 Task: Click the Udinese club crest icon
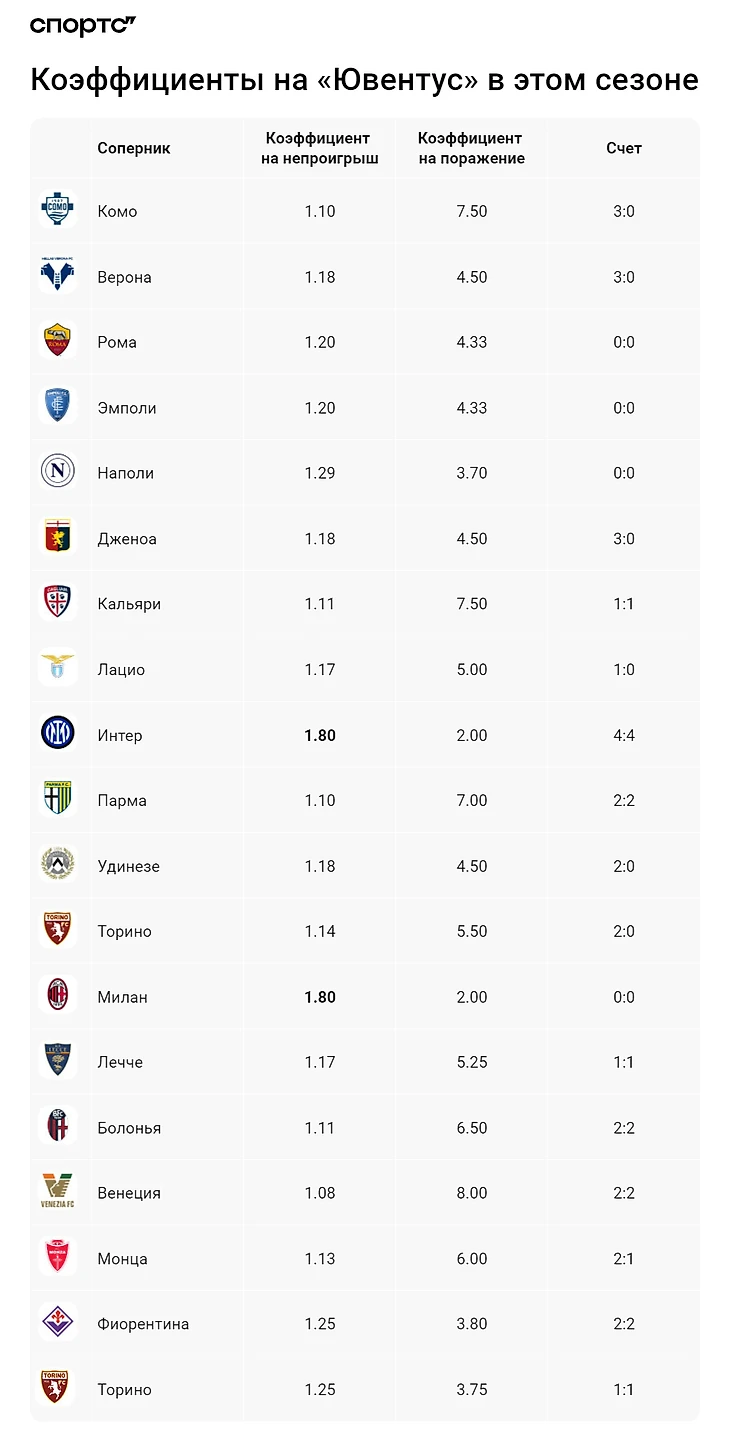[x=58, y=865]
